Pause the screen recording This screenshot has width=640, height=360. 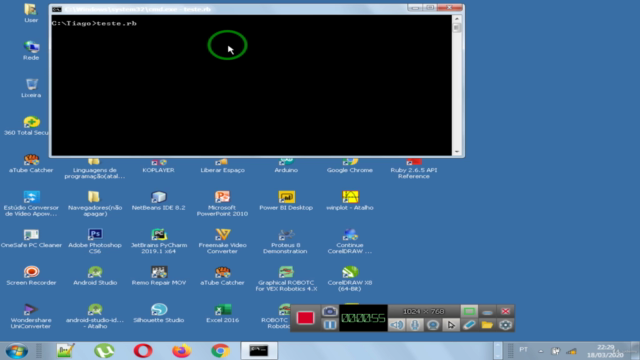click(x=329, y=325)
